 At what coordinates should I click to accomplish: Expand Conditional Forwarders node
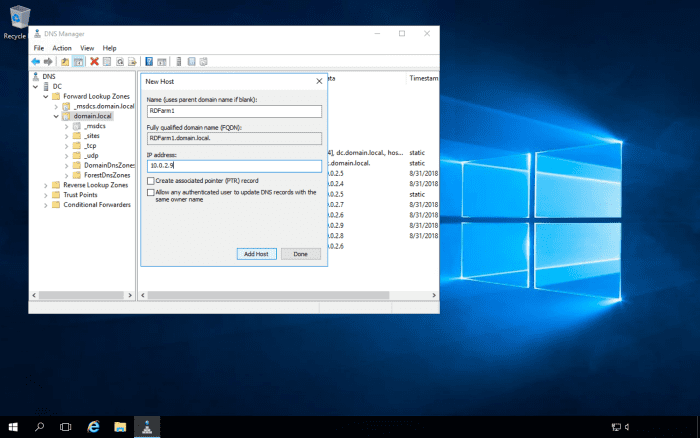point(46,205)
